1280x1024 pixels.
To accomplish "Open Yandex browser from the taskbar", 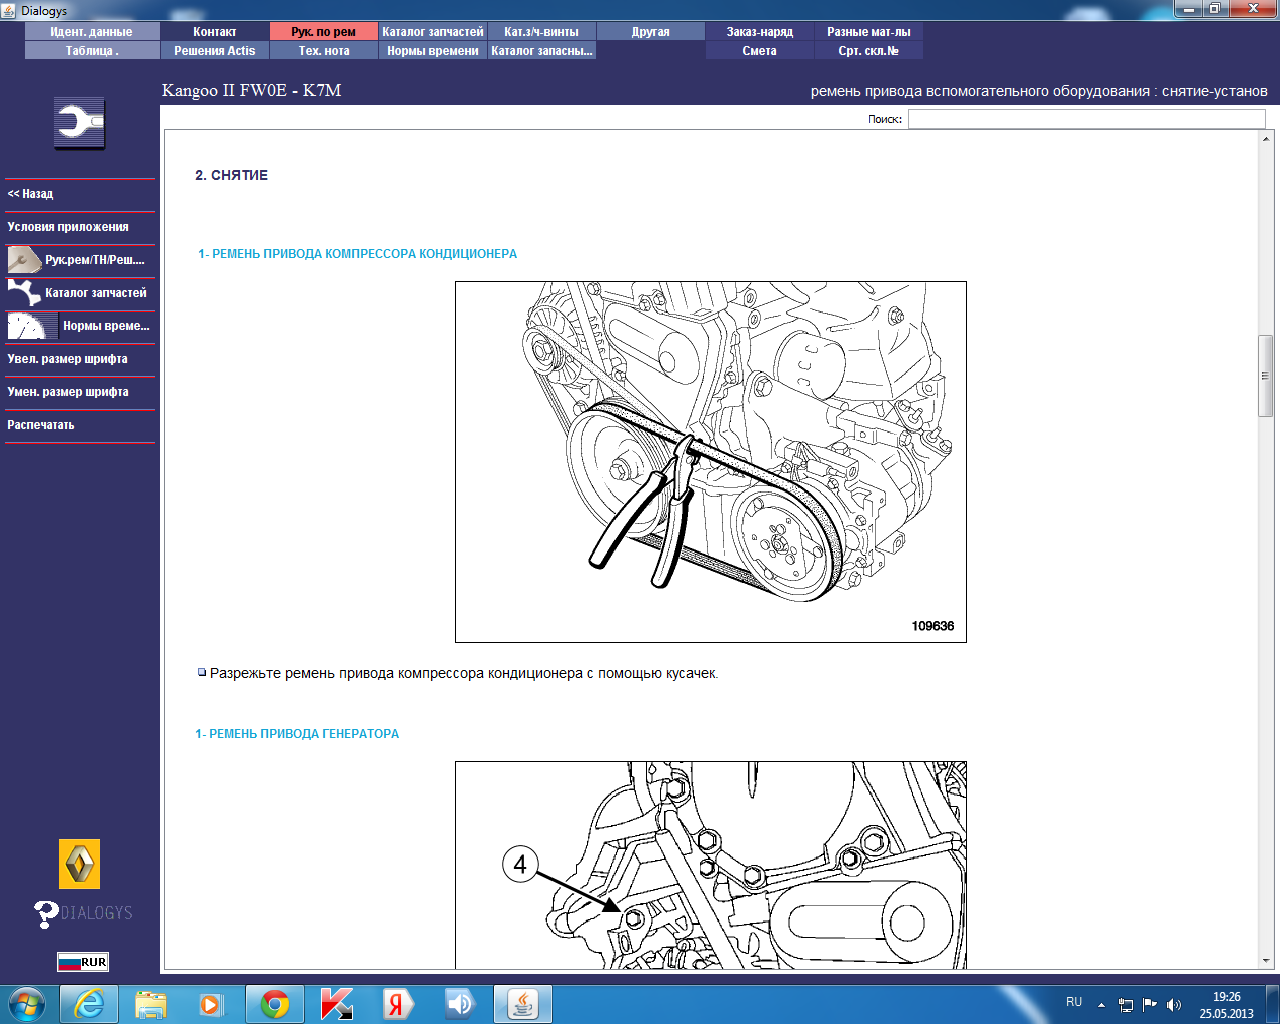I will tap(398, 1004).
